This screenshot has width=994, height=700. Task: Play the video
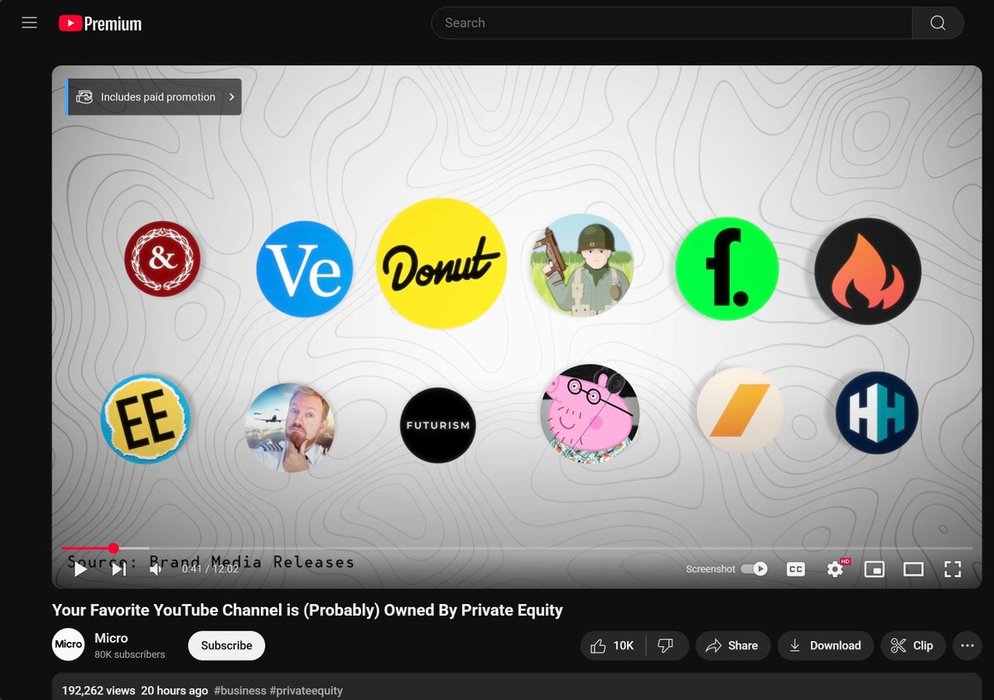[81, 569]
